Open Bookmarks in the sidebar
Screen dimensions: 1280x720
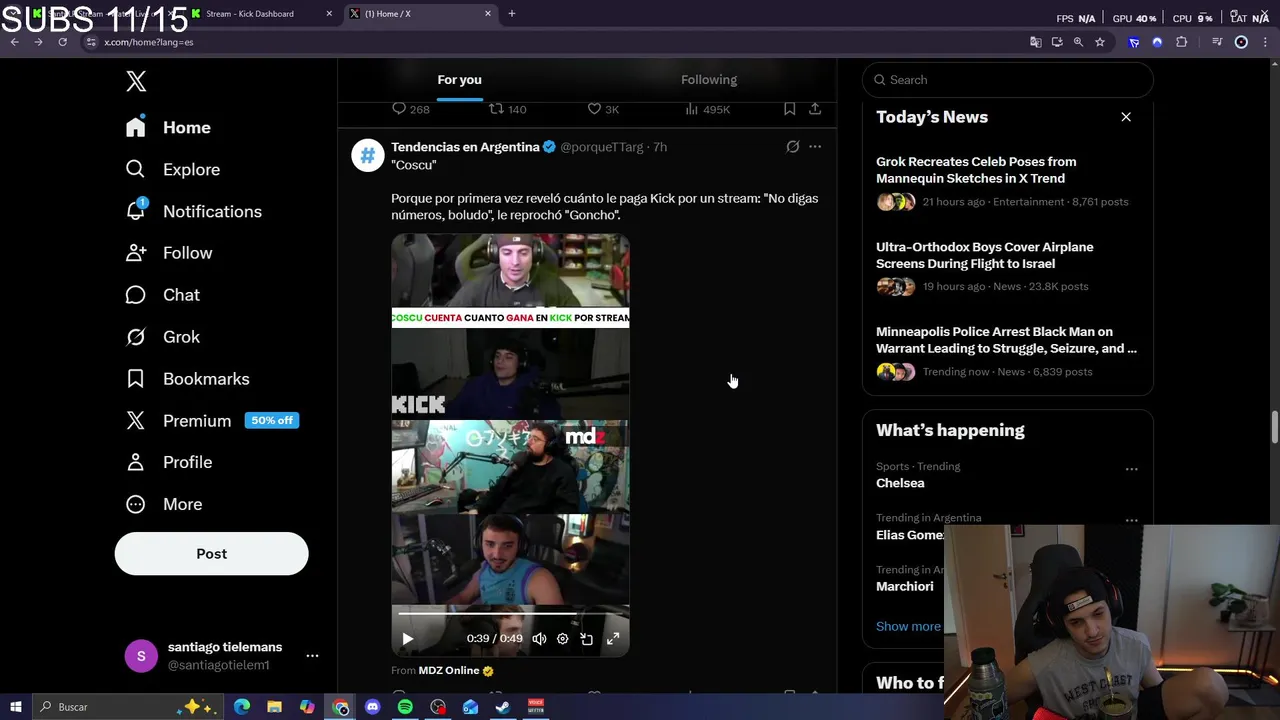tap(188, 379)
